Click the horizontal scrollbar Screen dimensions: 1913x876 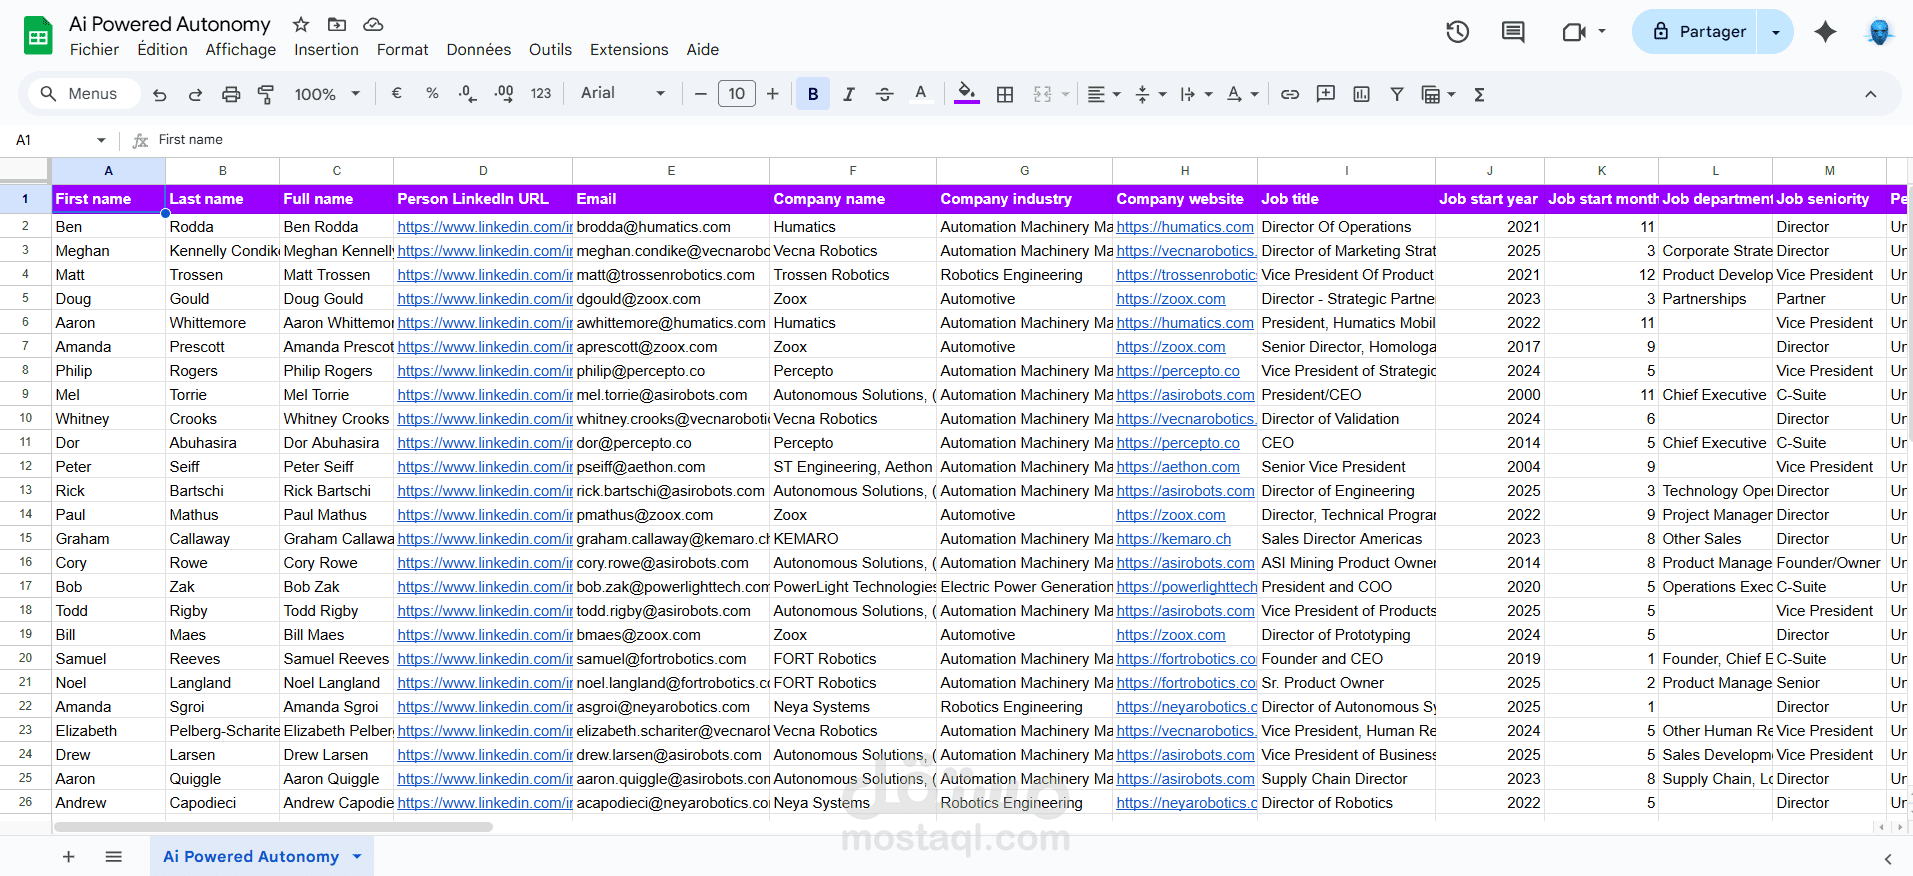273,827
